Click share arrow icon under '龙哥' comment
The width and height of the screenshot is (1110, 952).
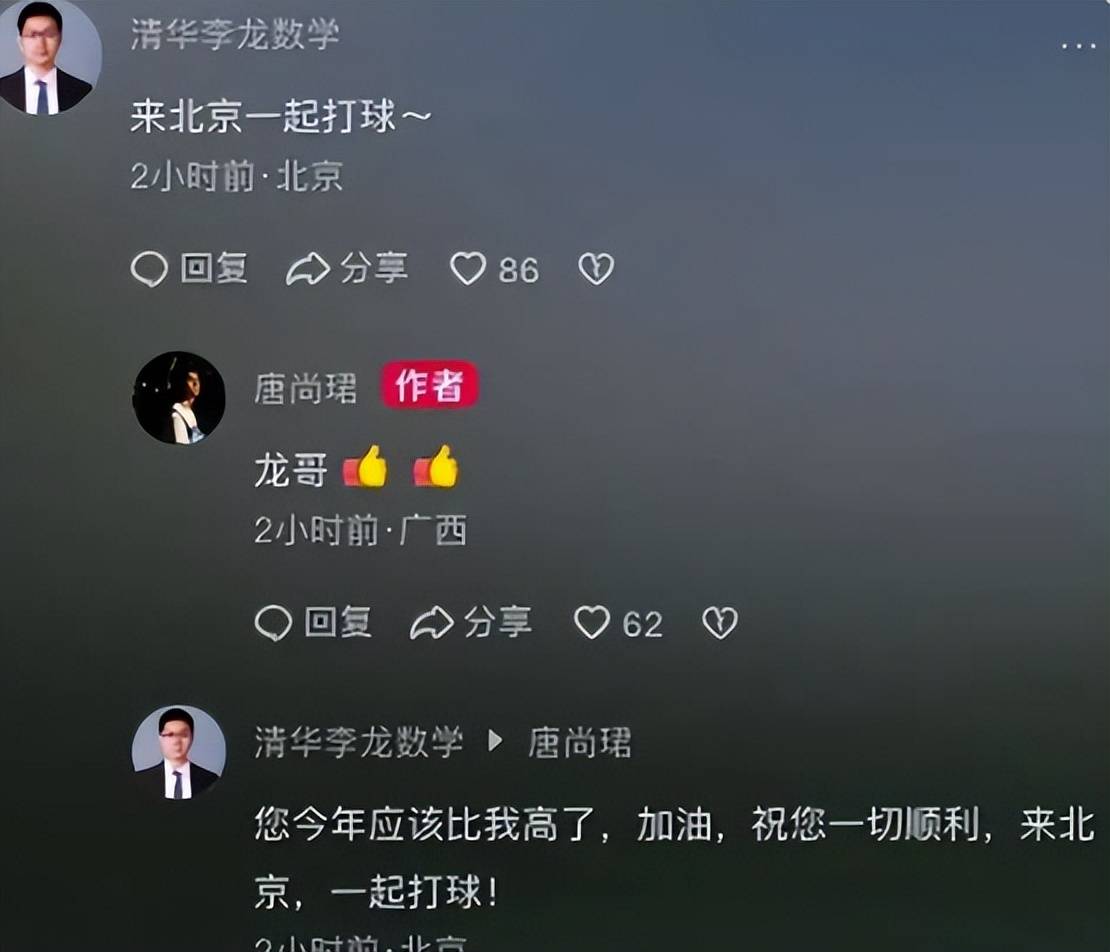(432, 623)
